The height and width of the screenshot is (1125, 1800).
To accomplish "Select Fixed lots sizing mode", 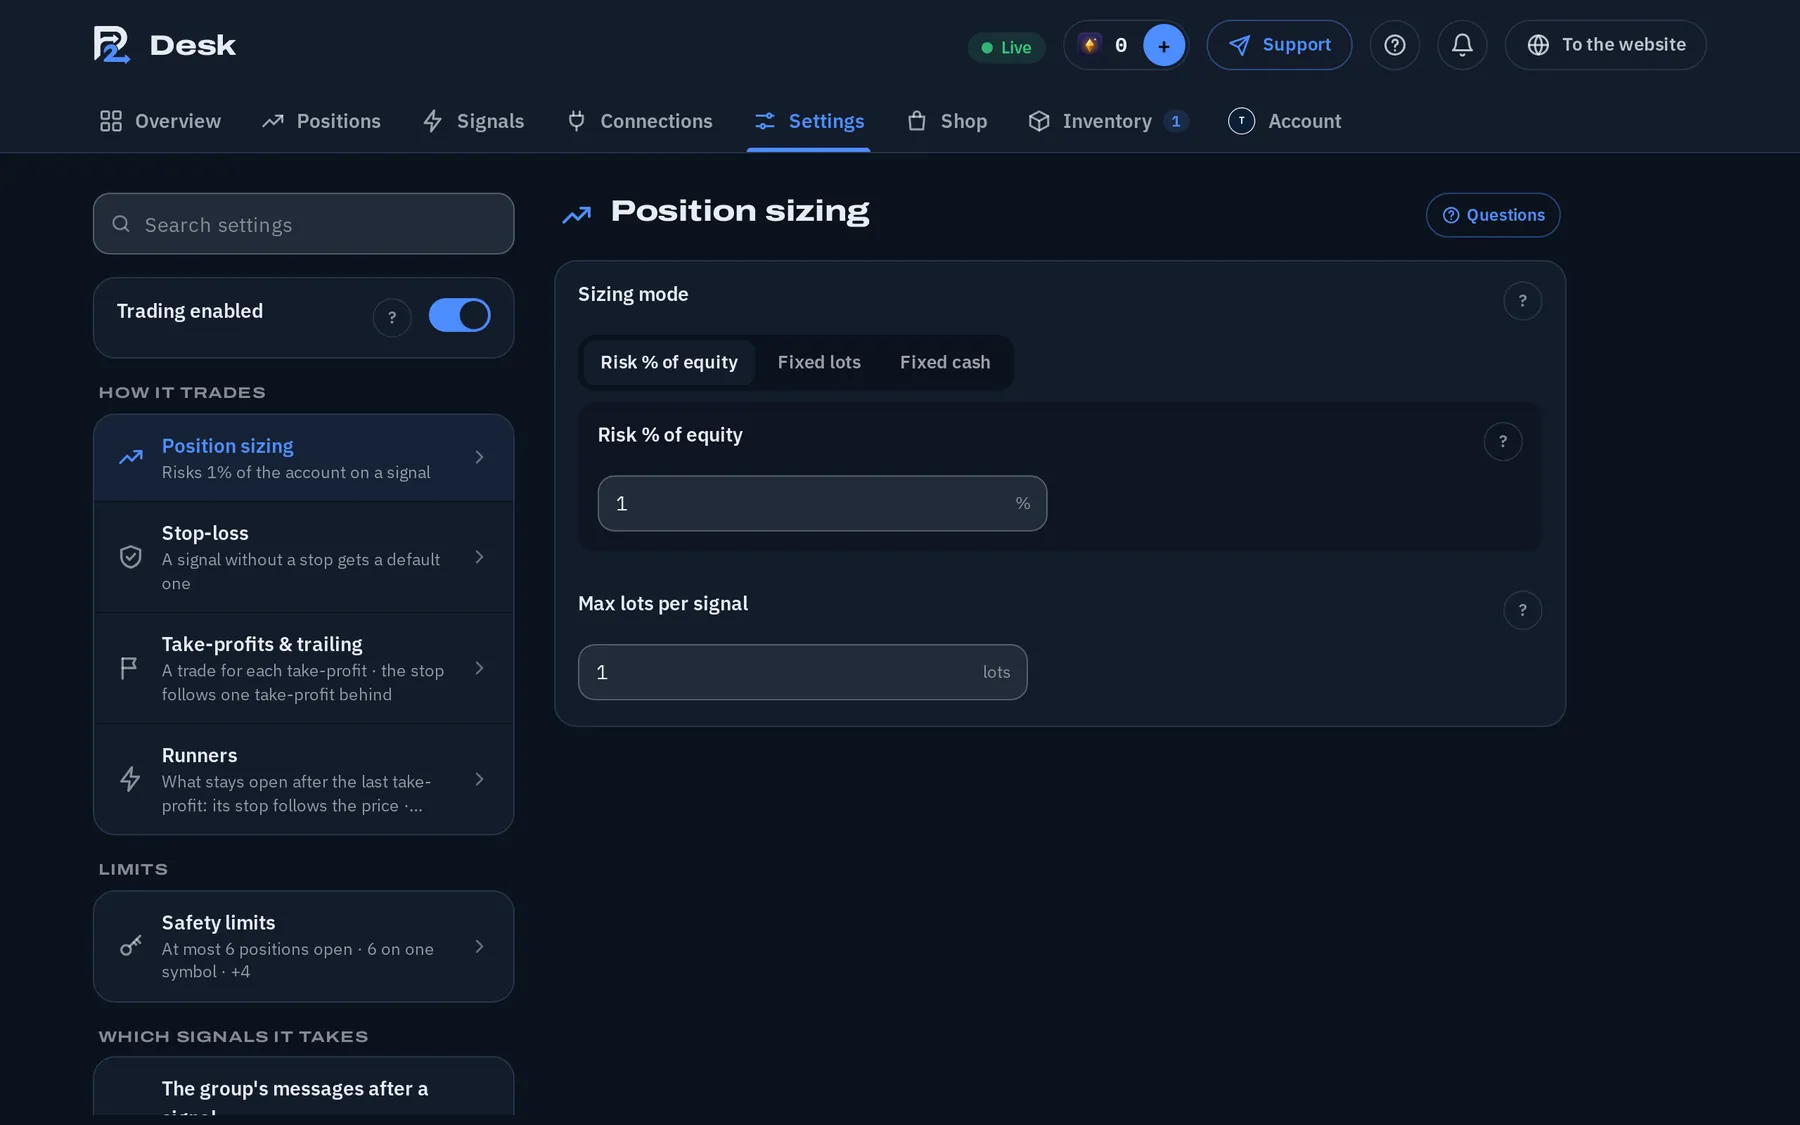I will [x=819, y=362].
